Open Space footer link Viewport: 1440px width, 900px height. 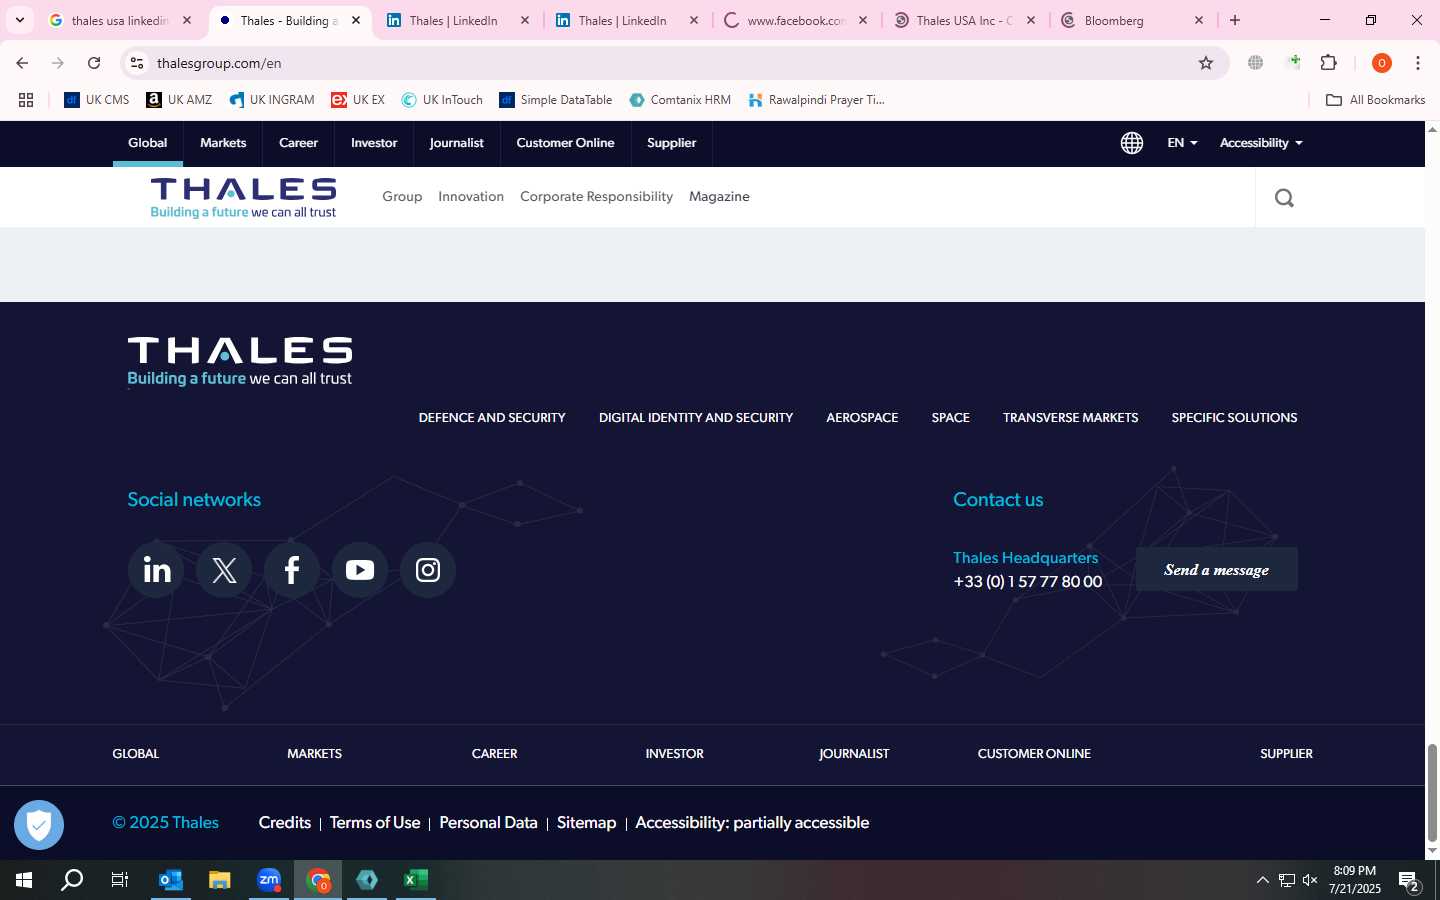pos(950,418)
